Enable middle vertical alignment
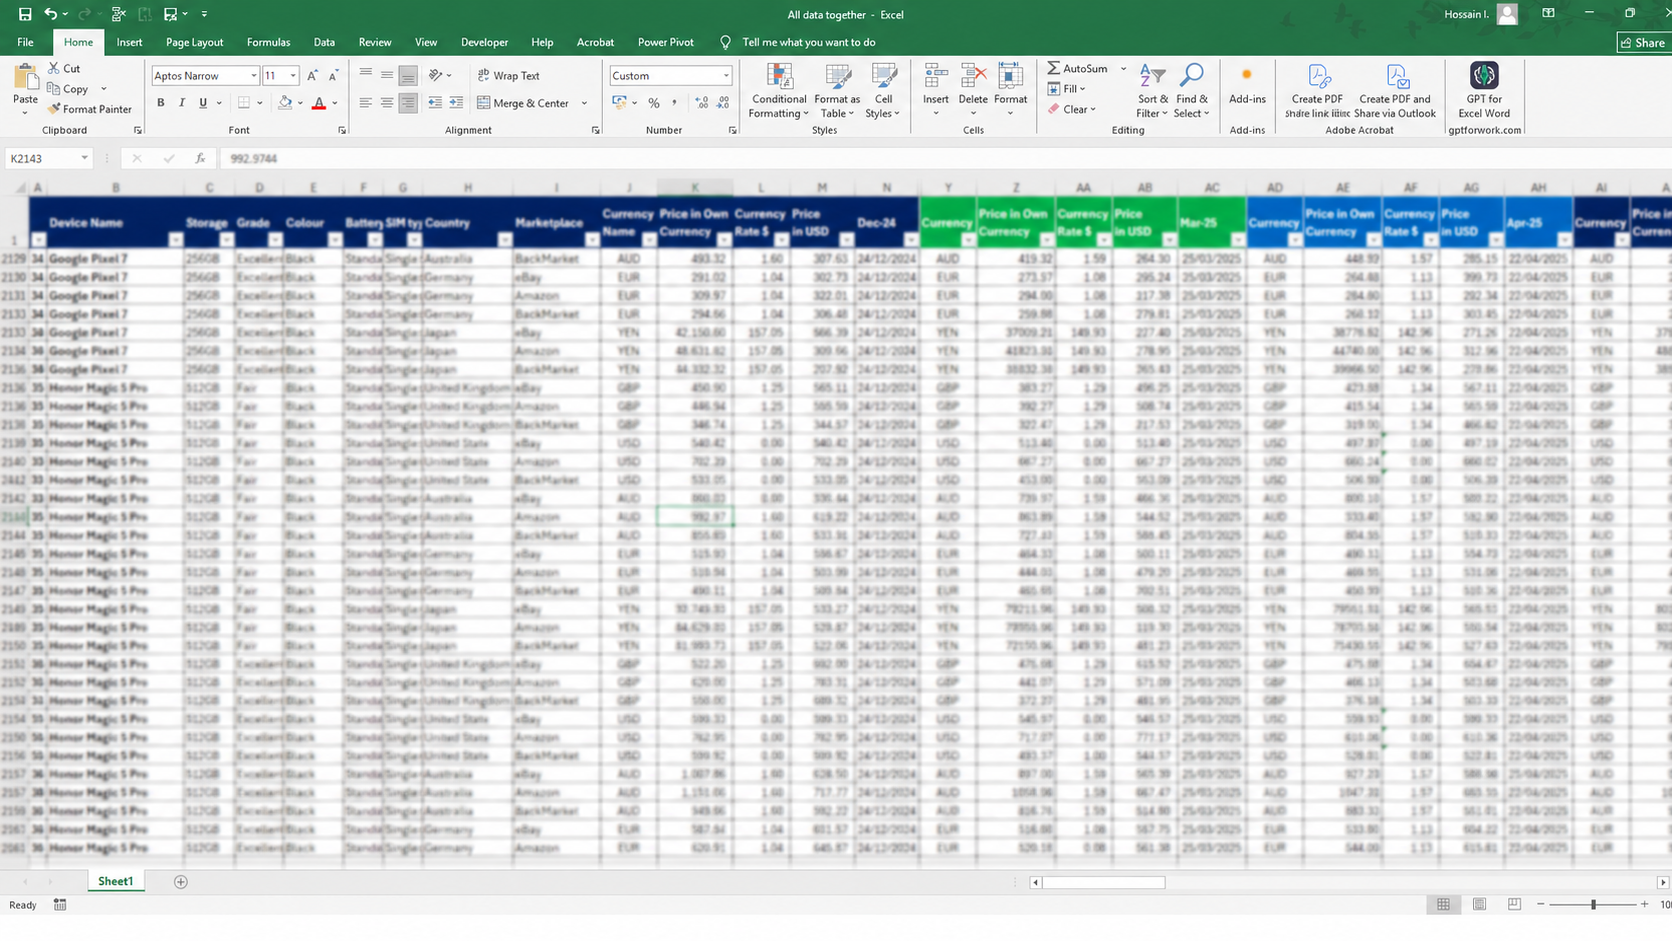Screen dimensions: 1672x941 387,76
